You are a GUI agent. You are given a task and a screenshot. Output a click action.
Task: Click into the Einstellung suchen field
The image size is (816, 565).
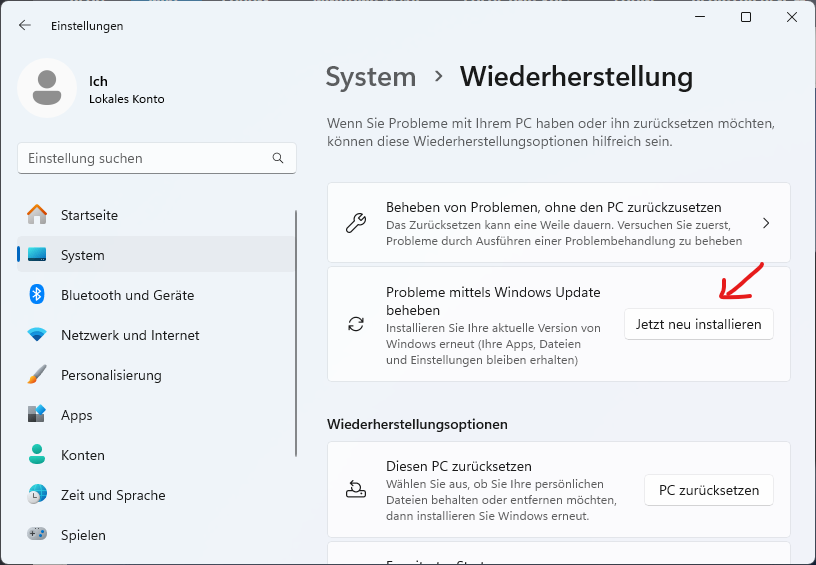145,158
